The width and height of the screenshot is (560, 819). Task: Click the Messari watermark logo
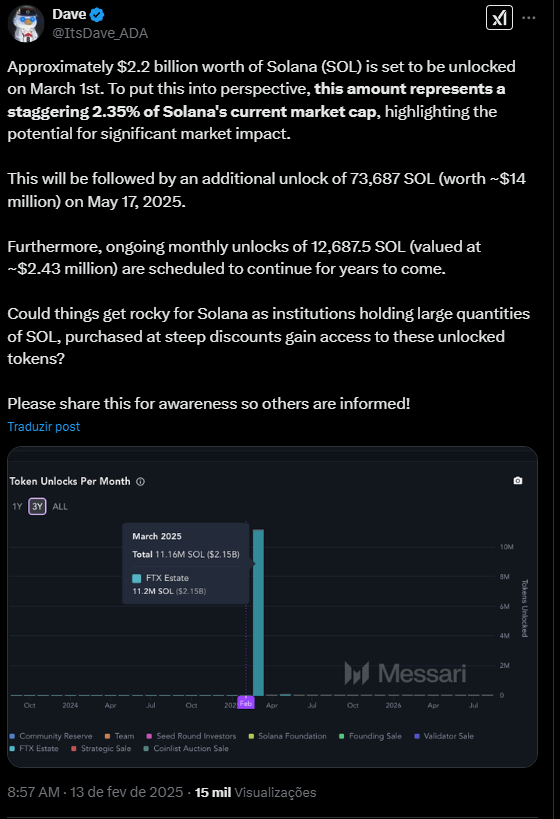pyautogui.click(x=405, y=673)
